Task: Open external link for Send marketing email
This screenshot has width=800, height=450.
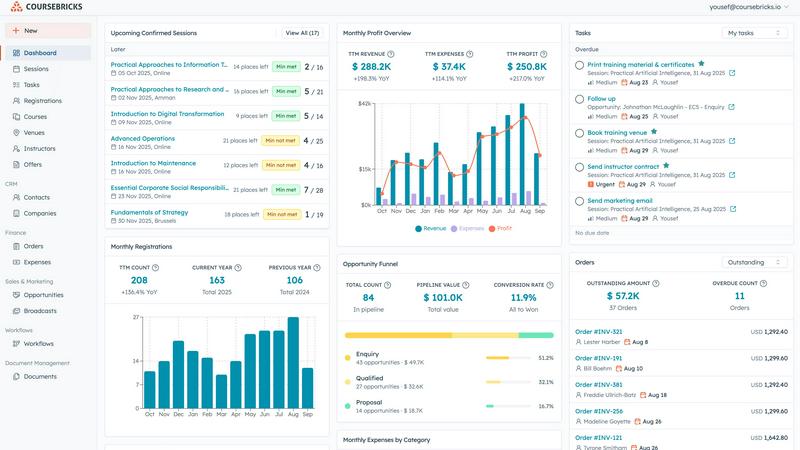Action: tap(732, 209)
